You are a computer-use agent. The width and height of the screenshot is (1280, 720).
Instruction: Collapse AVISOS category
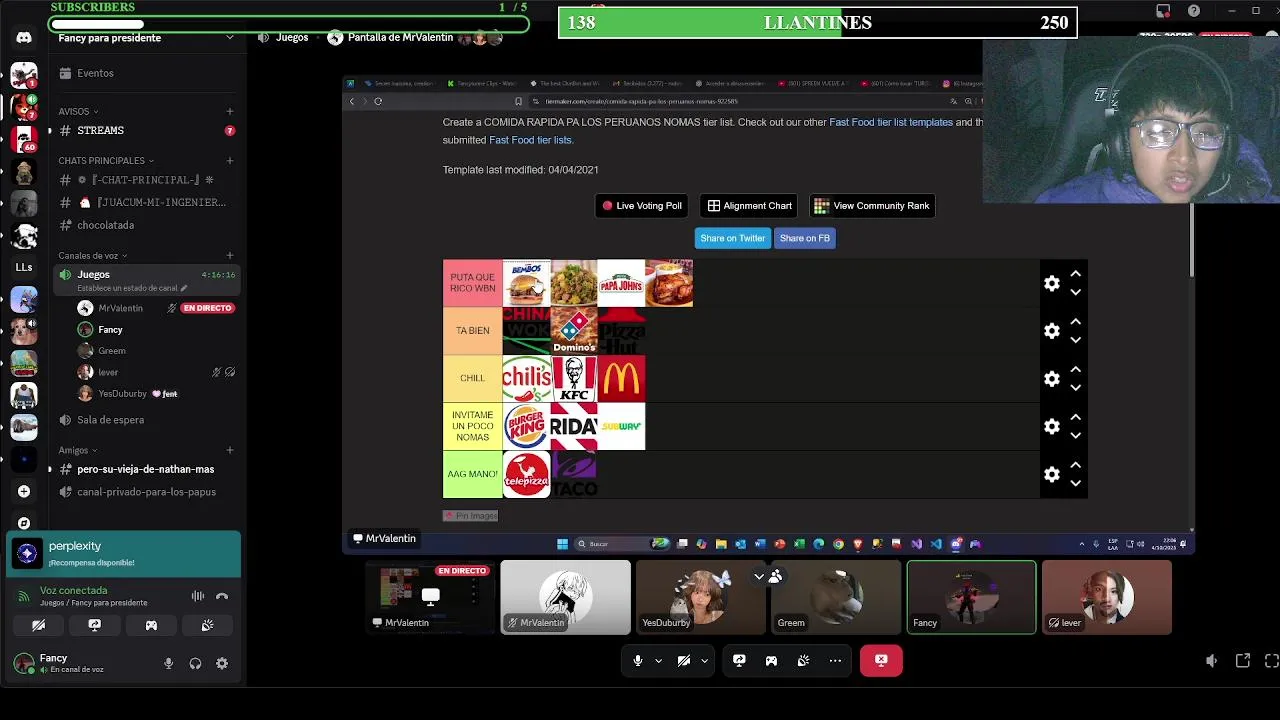78,111
